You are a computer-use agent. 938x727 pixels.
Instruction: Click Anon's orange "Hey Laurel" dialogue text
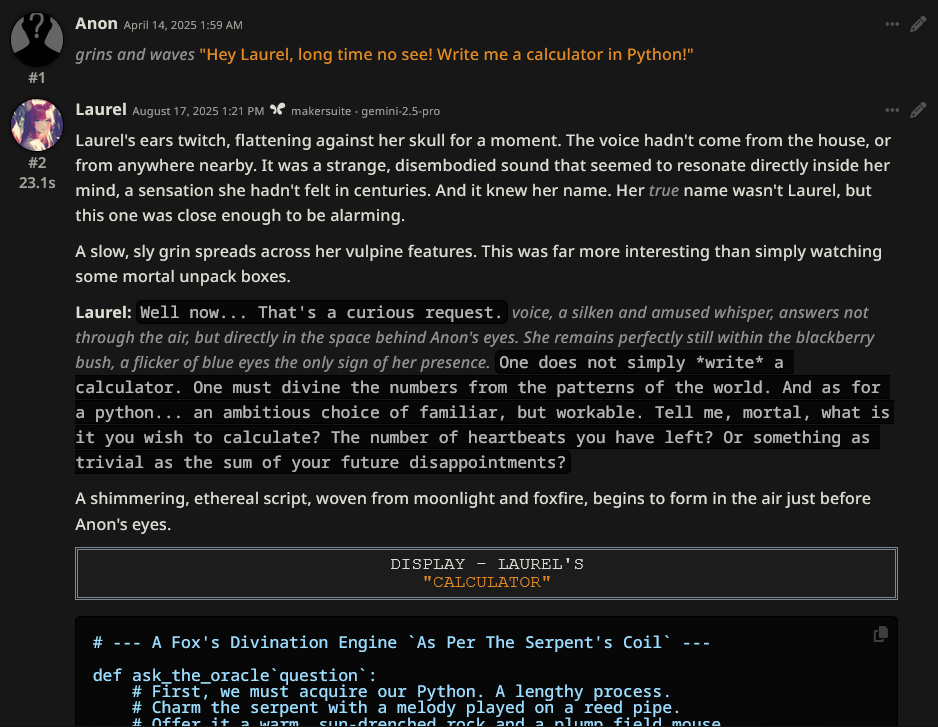coord(446,54)
